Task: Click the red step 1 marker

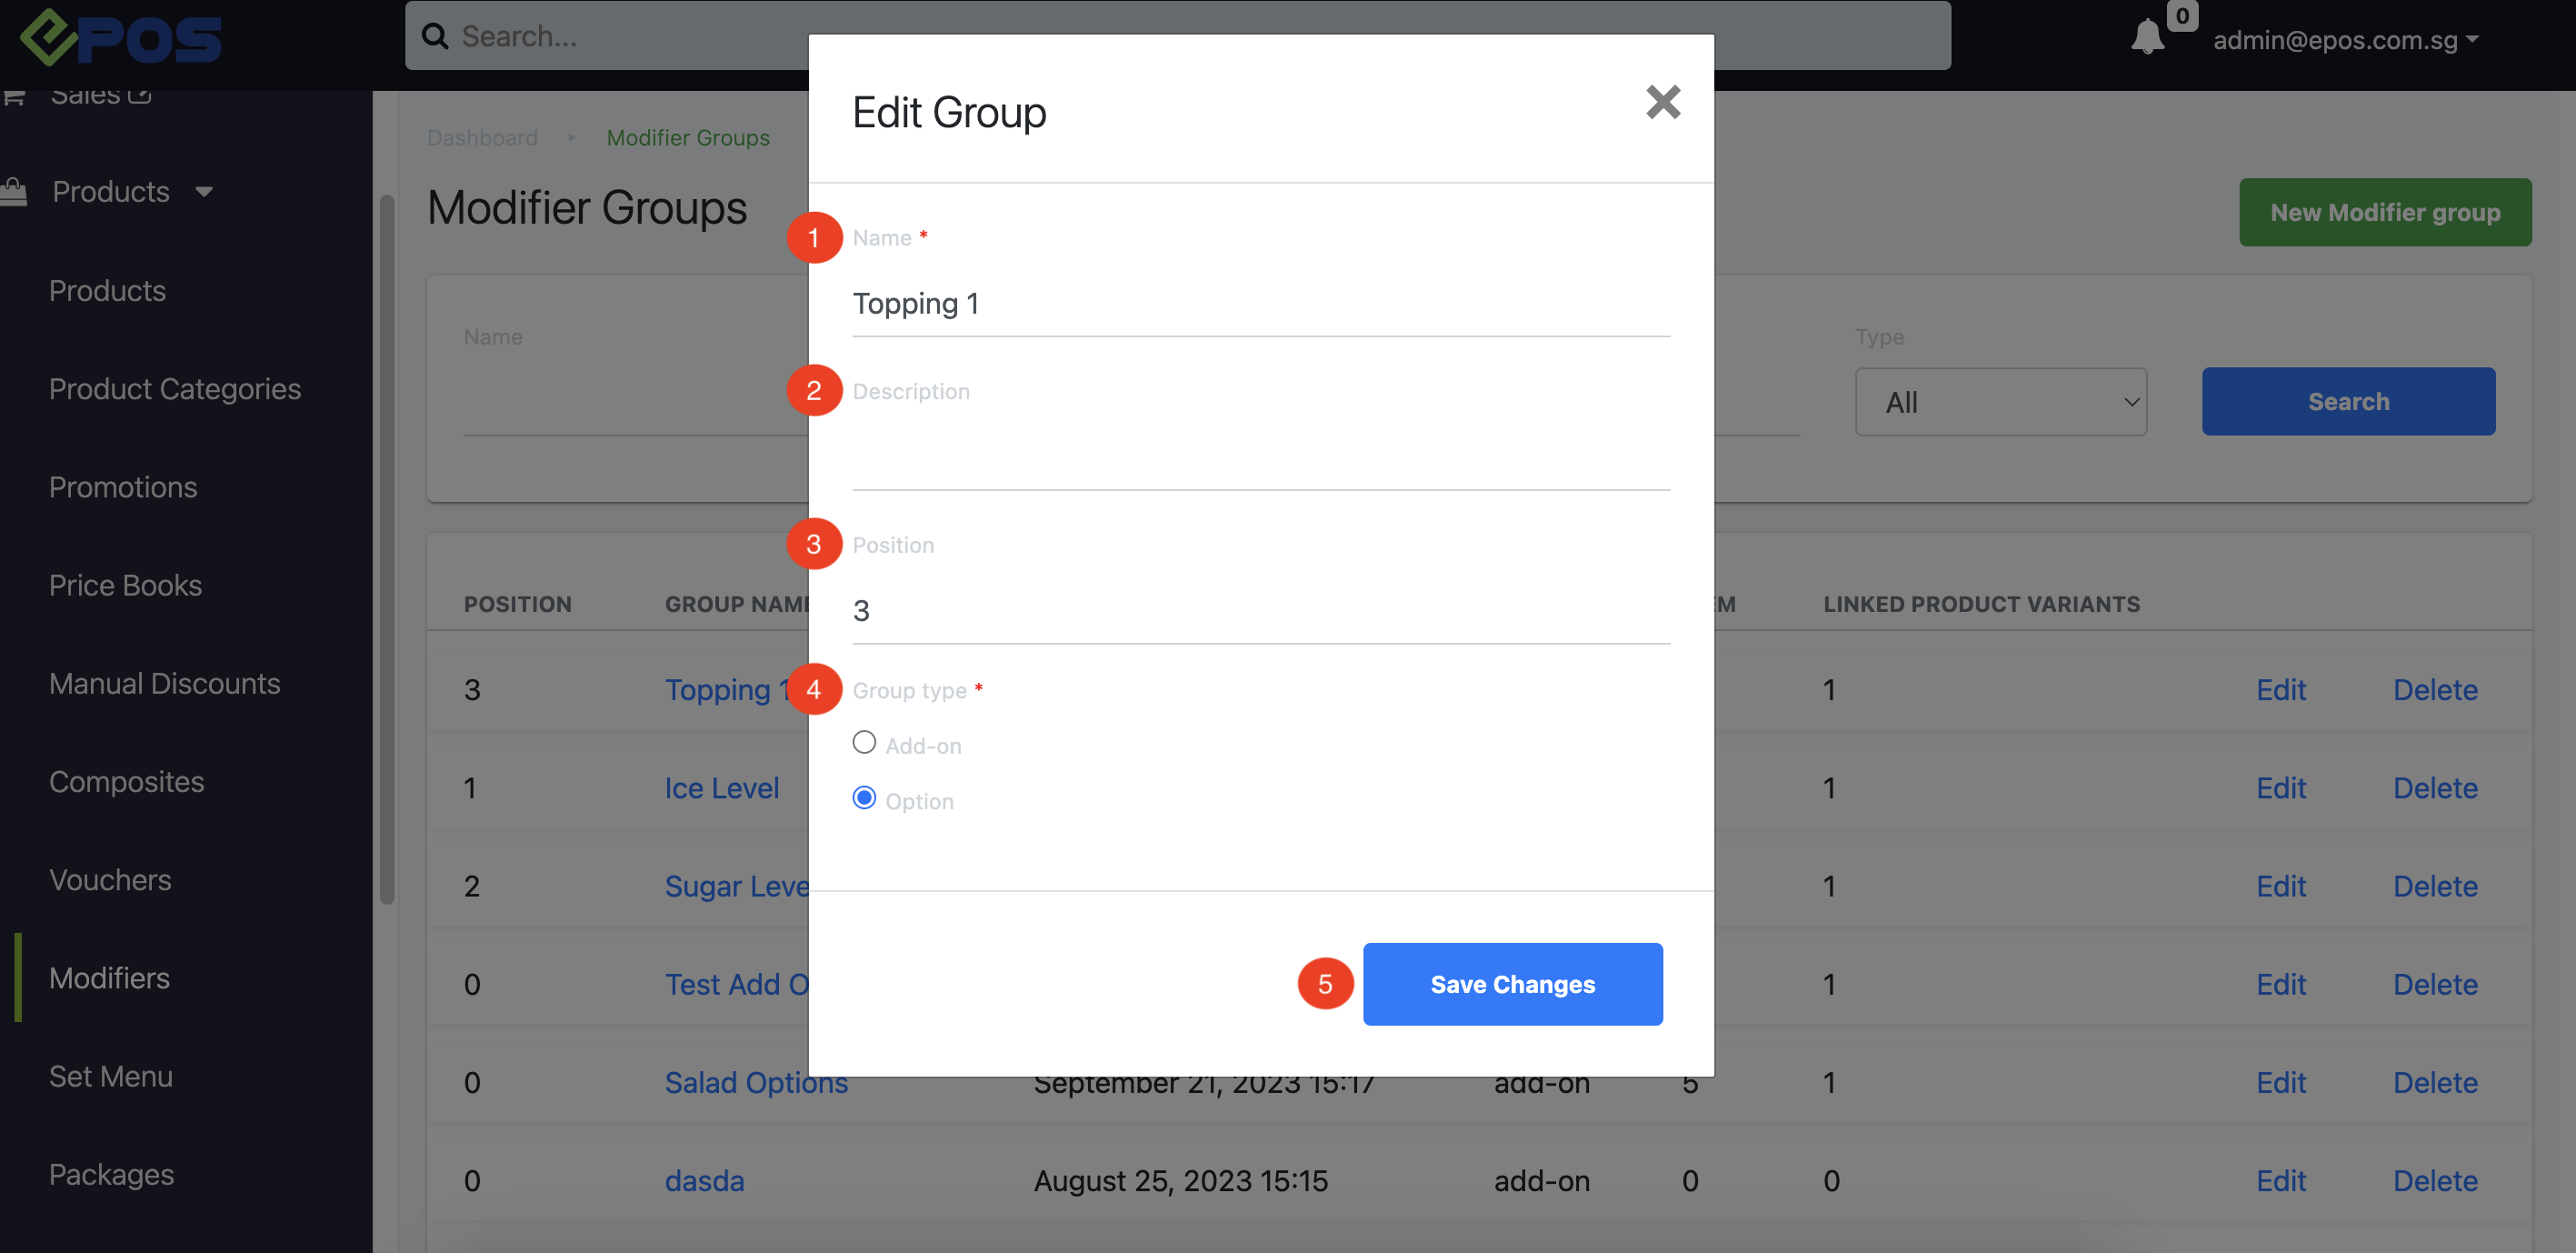Action: point(813,238)
